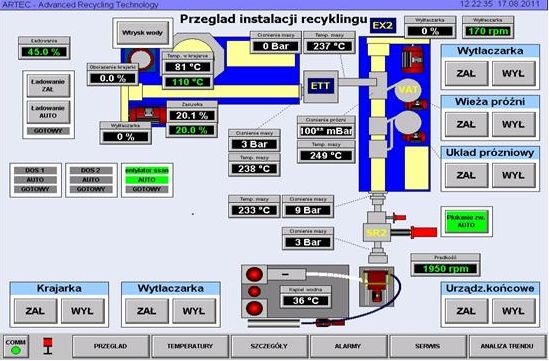Image resolution: width=549 pixels, height=361 pixels.
Task: Edit the 45.0 % Ładowanie setpoint
Action: pyautogui.click(x=44, y=52)
